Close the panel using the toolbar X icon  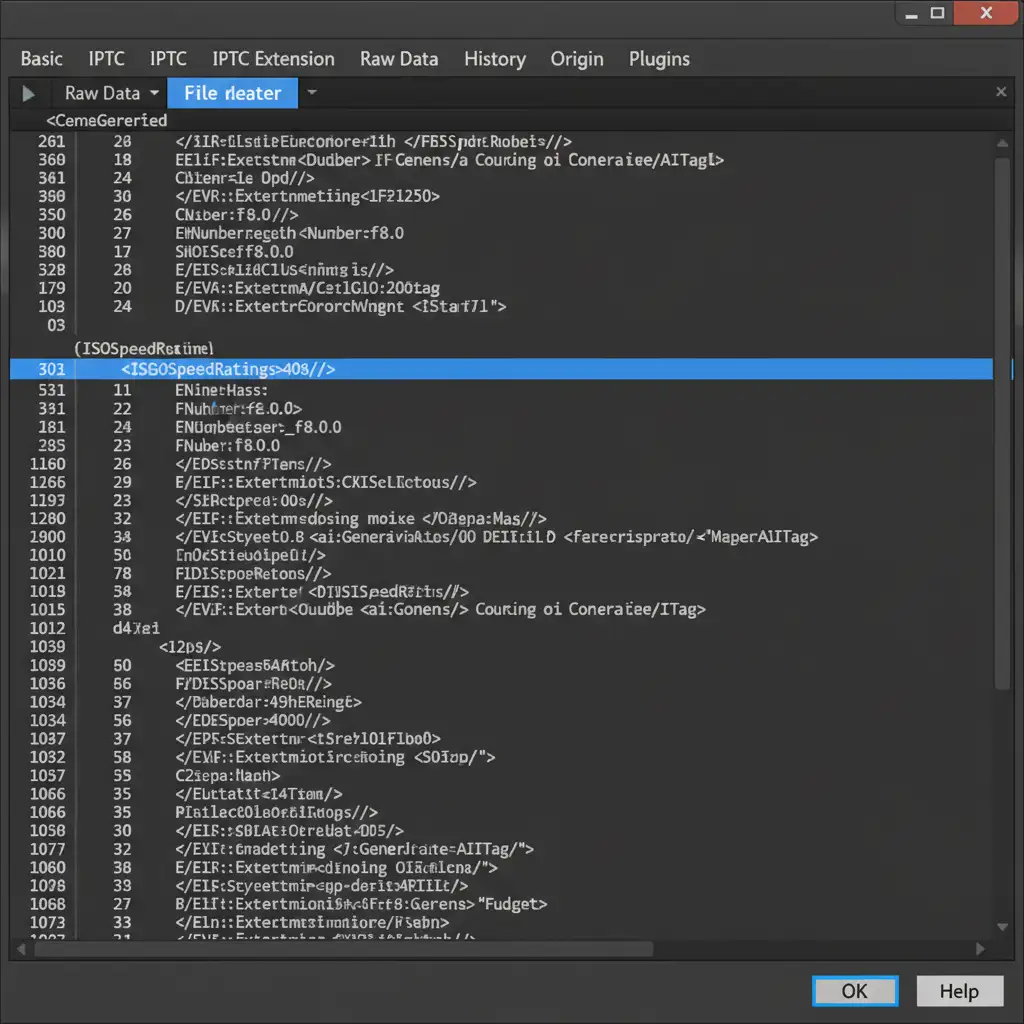point(1001,92)
